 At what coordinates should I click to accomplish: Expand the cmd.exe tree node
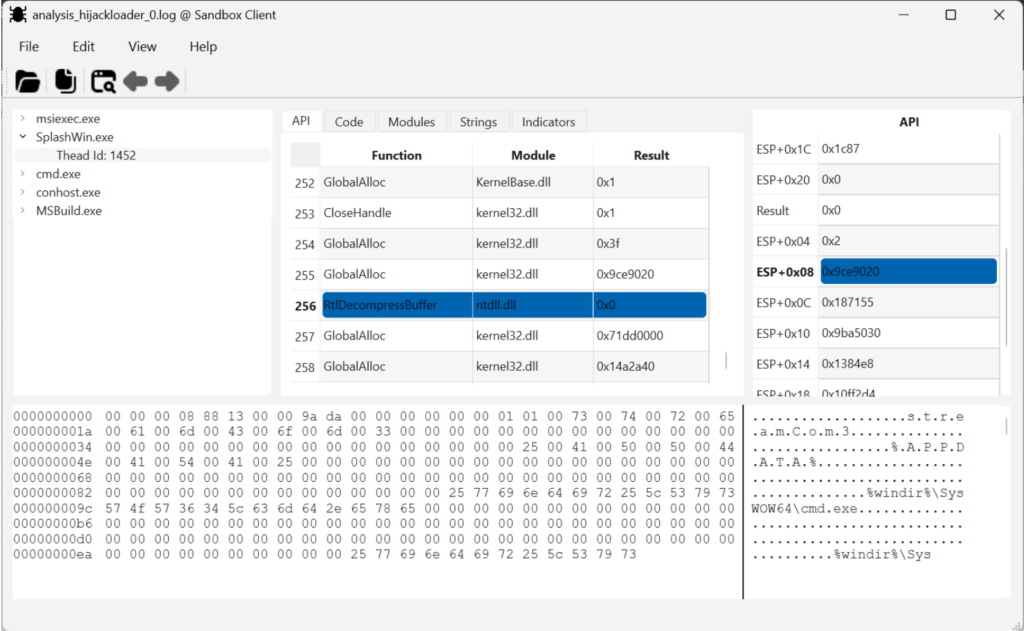point(23,174)
